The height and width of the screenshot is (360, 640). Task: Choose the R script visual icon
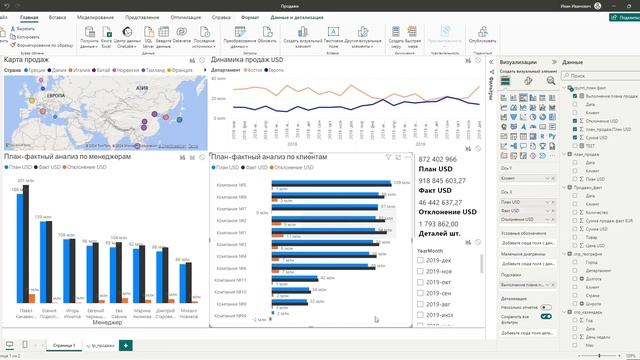pyautogui.click(x=542, y=136)
